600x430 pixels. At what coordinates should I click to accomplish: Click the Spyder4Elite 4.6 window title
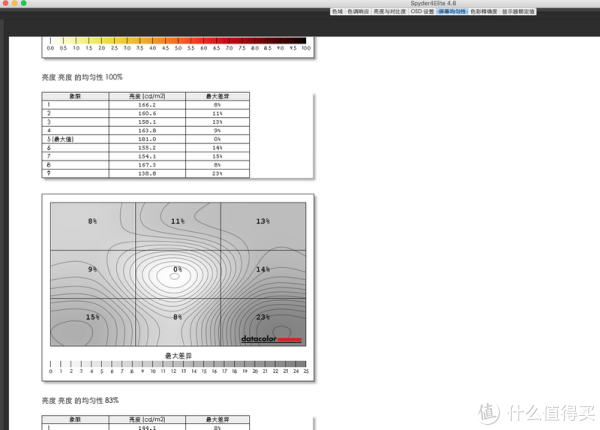pyautogui.click(x=433, y=3)
